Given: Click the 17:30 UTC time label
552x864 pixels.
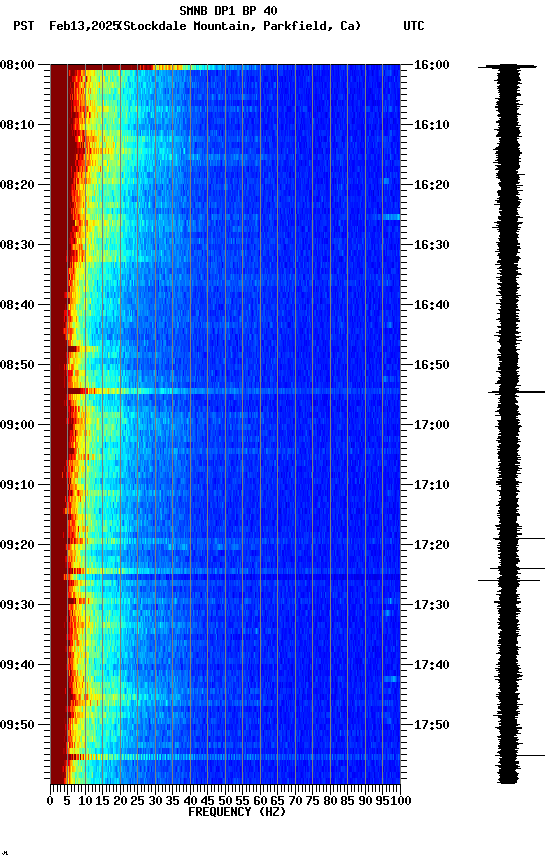Looking at the screenshot, I should 432,605.
